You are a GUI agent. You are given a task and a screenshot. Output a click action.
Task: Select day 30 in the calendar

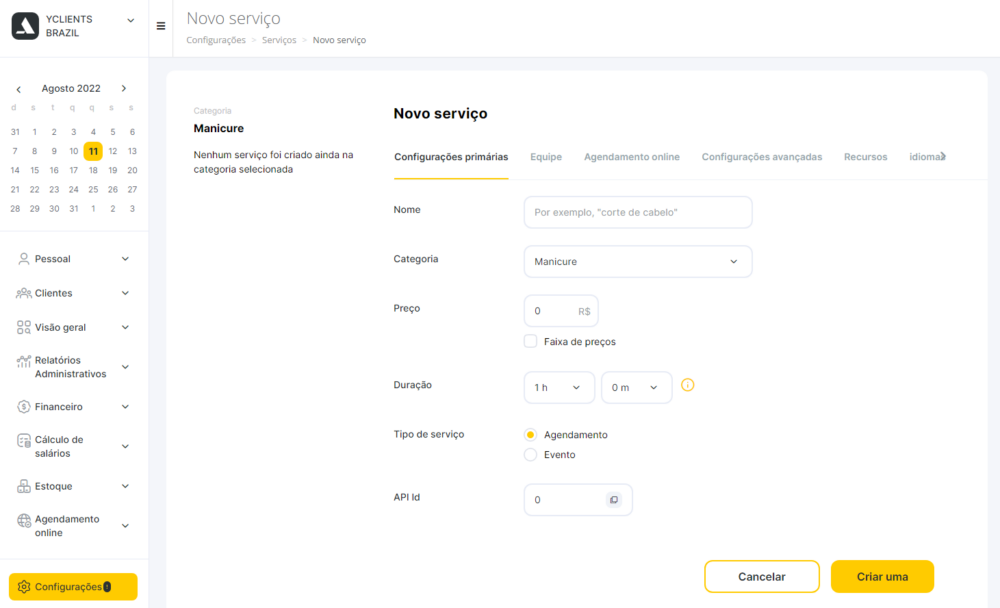point(54,209)
